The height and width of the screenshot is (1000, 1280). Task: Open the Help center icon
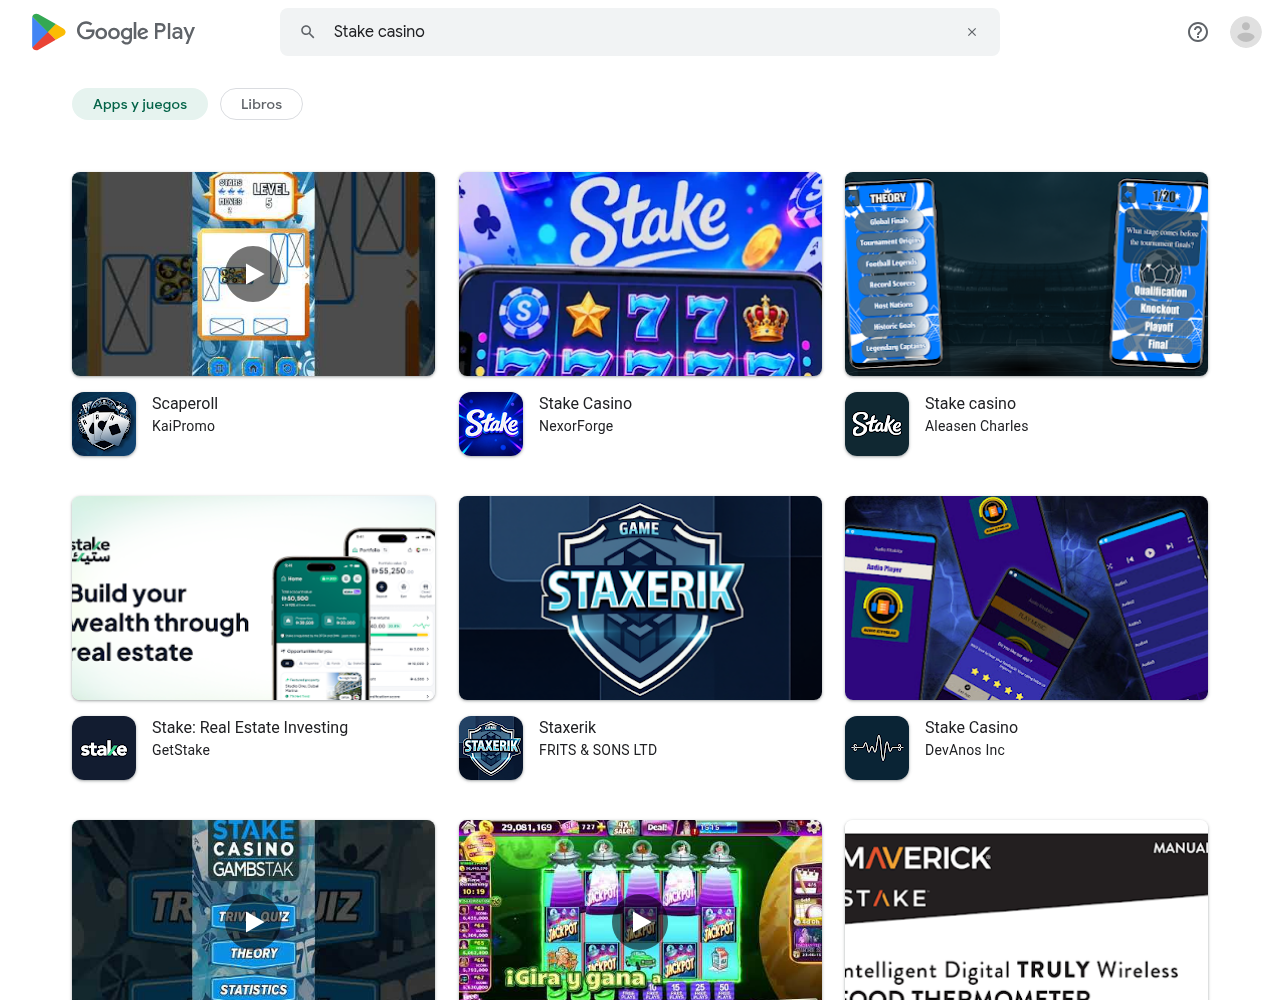(x=1198, y=32)
